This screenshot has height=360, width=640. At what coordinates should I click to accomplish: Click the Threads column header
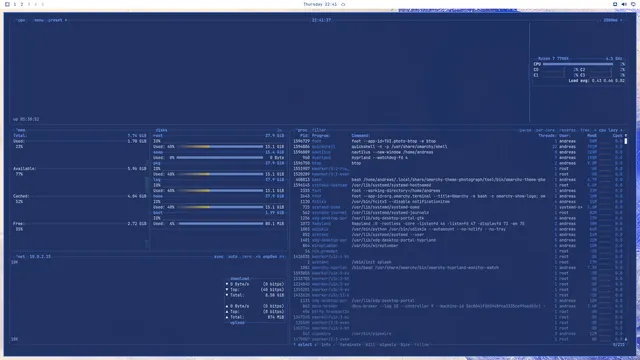[x=547, y=136]
